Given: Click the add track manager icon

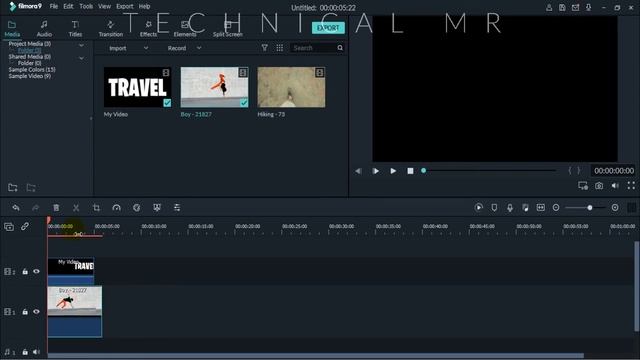Looking at the screenshot, I should (9, 227).
